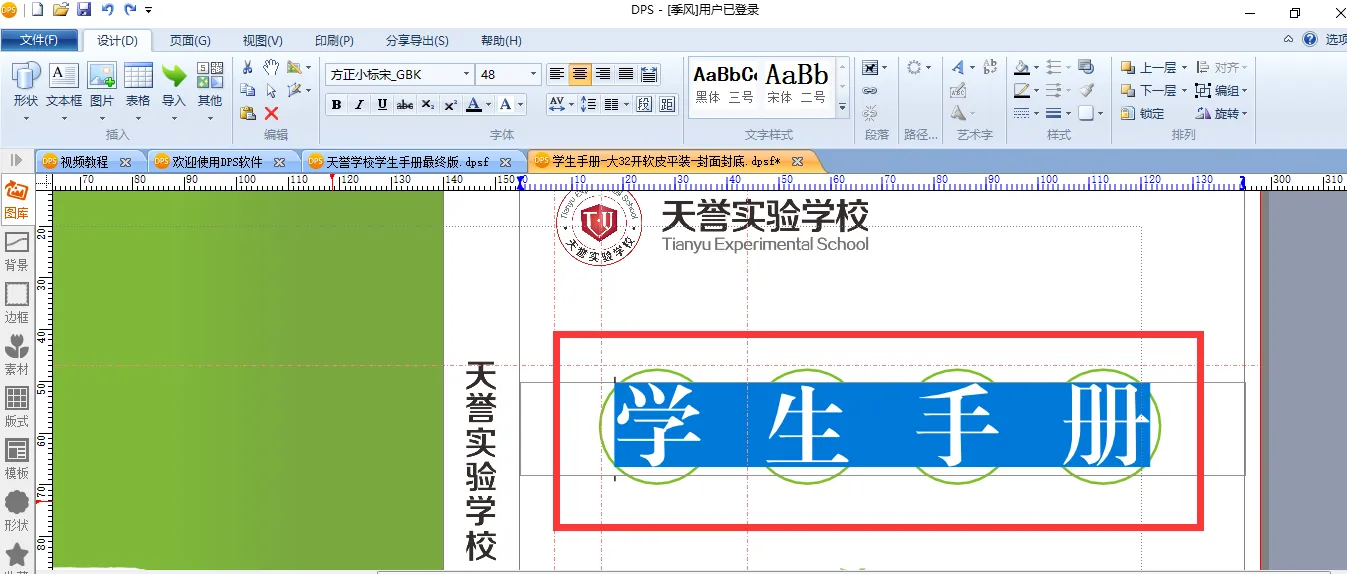Expand the 旋转 rotate dropdown
The height and width of the screenshot is (574, 1347).
1245,113
